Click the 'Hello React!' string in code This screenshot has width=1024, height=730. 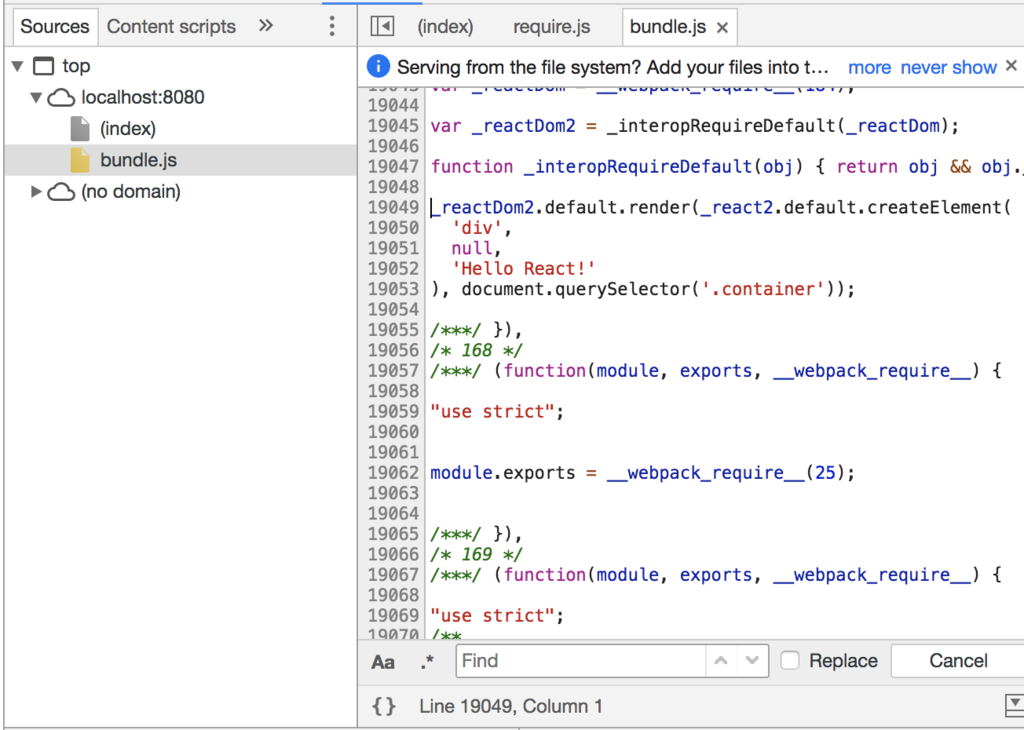click(x=523, y=268)
